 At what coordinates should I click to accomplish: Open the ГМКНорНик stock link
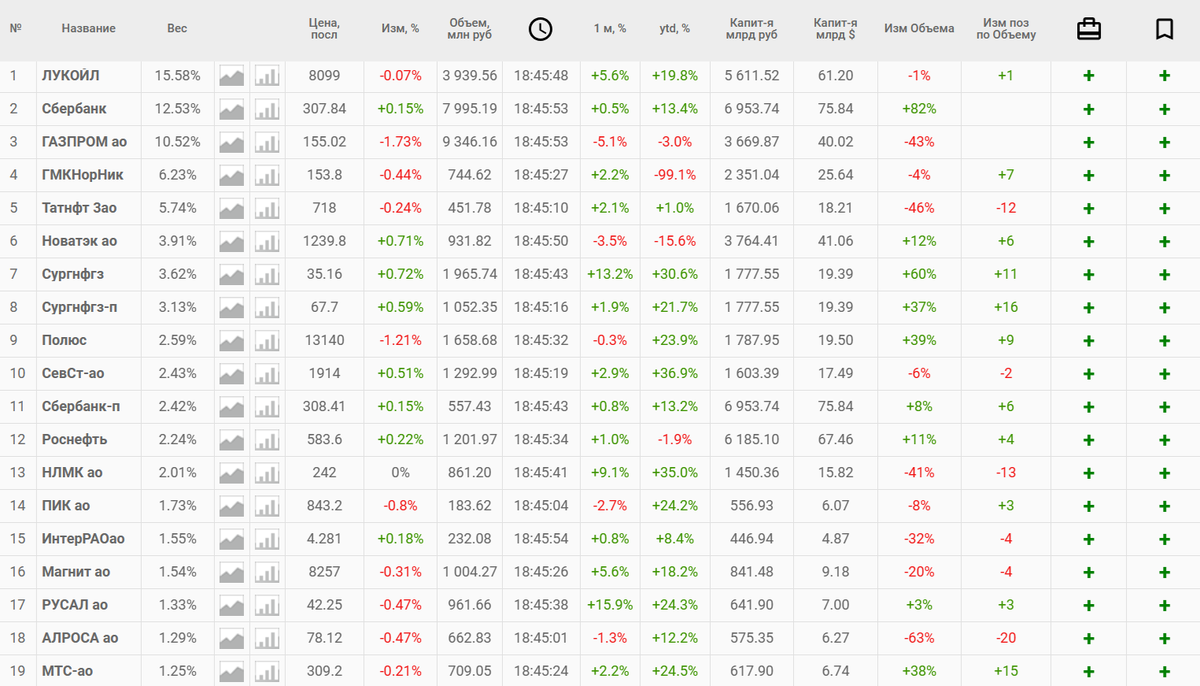point(83,175)
